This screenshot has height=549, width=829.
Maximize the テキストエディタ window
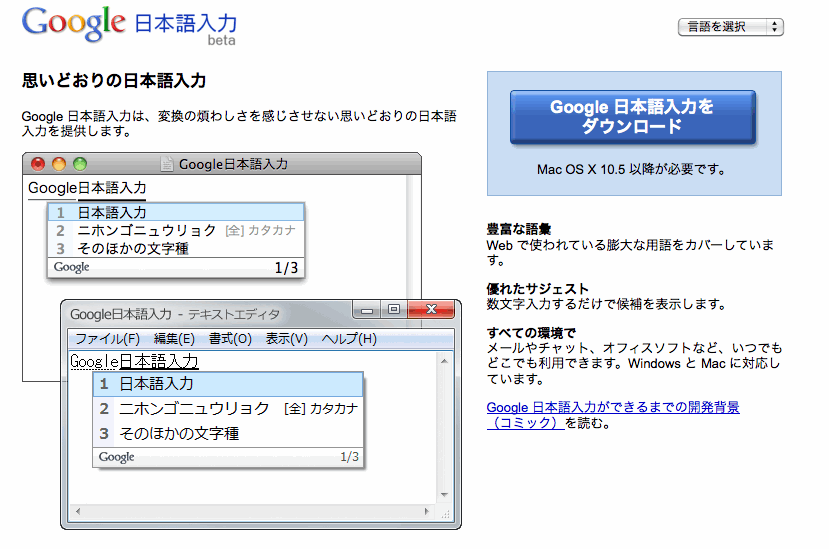point(394,310)
